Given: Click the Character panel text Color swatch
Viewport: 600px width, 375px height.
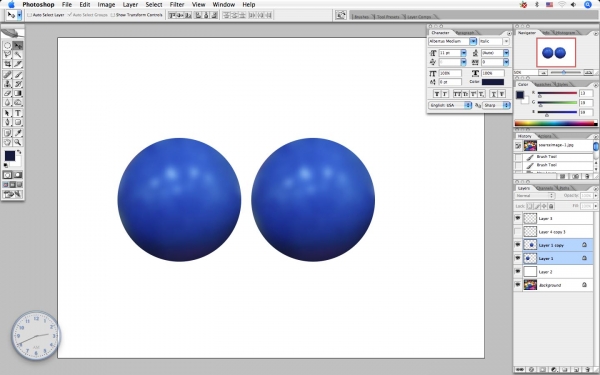Looking at the screenshot, I should (x=493, y=82).
